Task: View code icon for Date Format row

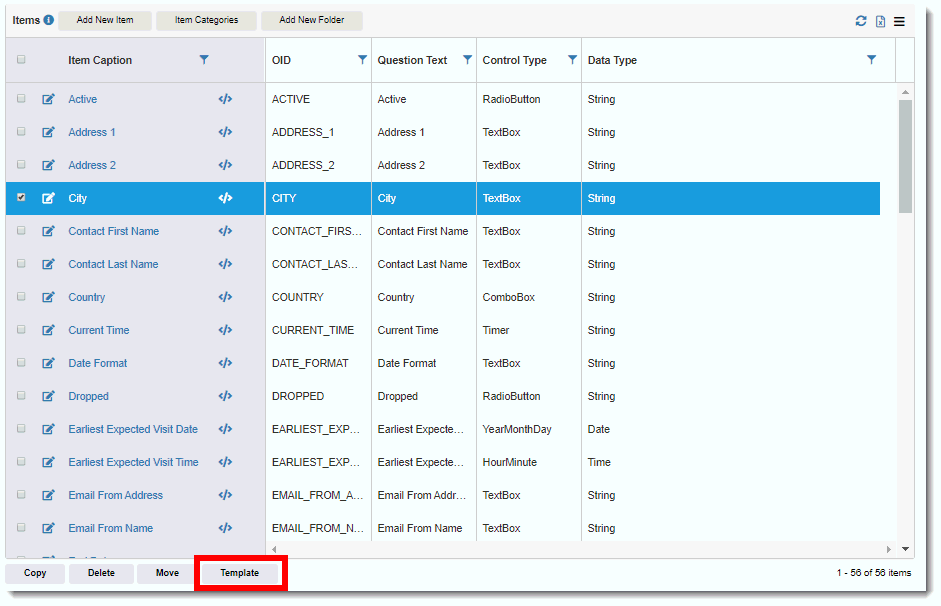Action: (x=225, y=363)
